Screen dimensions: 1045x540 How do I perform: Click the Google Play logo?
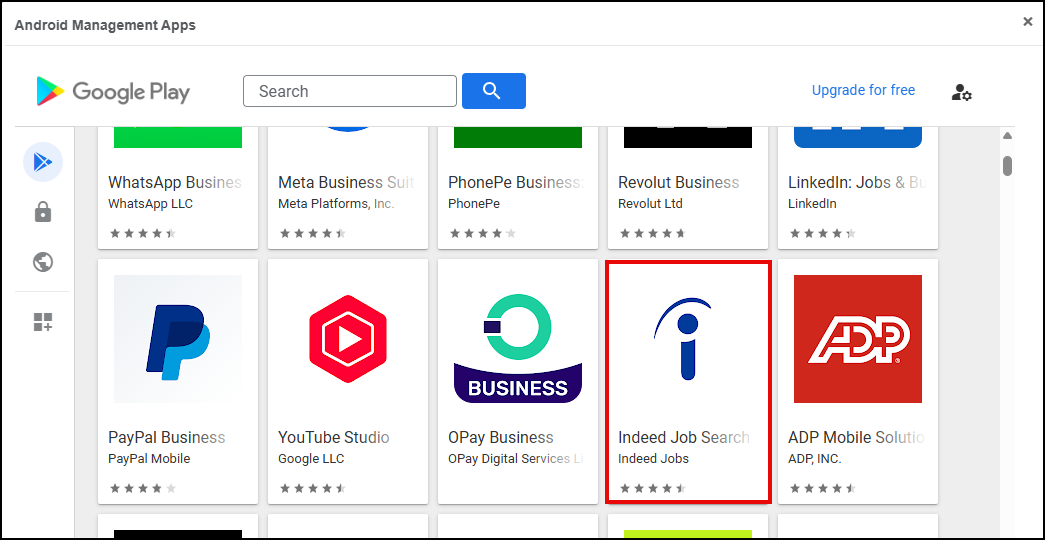pyautogui.click(x=113, y=92)
